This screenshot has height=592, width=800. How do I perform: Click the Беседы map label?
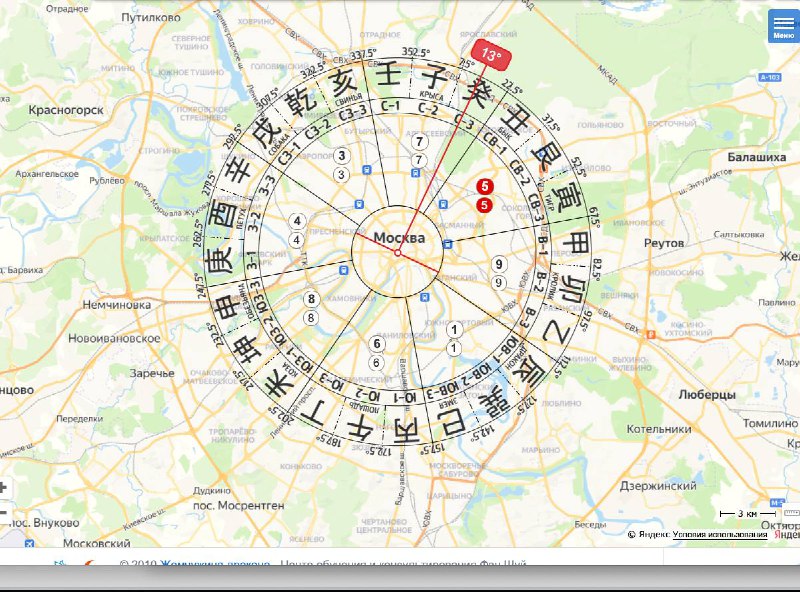coord(590,524)
